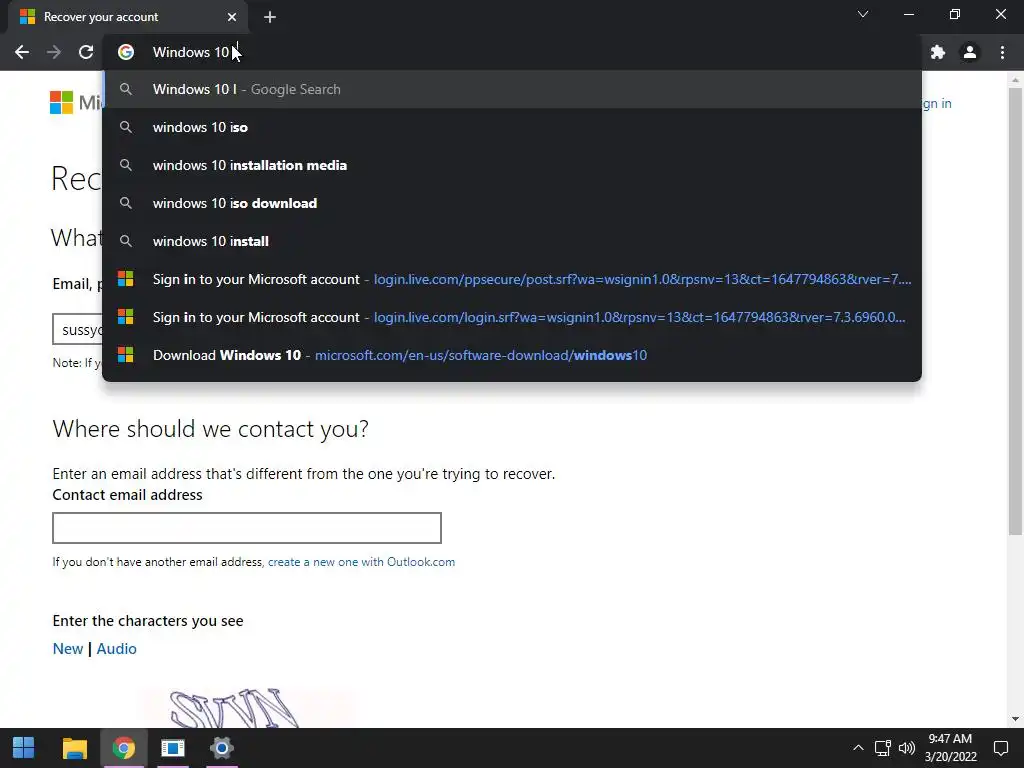
Task: Choose the 'windows 10 iso' suggestion
Action: [x=512, y=127]
